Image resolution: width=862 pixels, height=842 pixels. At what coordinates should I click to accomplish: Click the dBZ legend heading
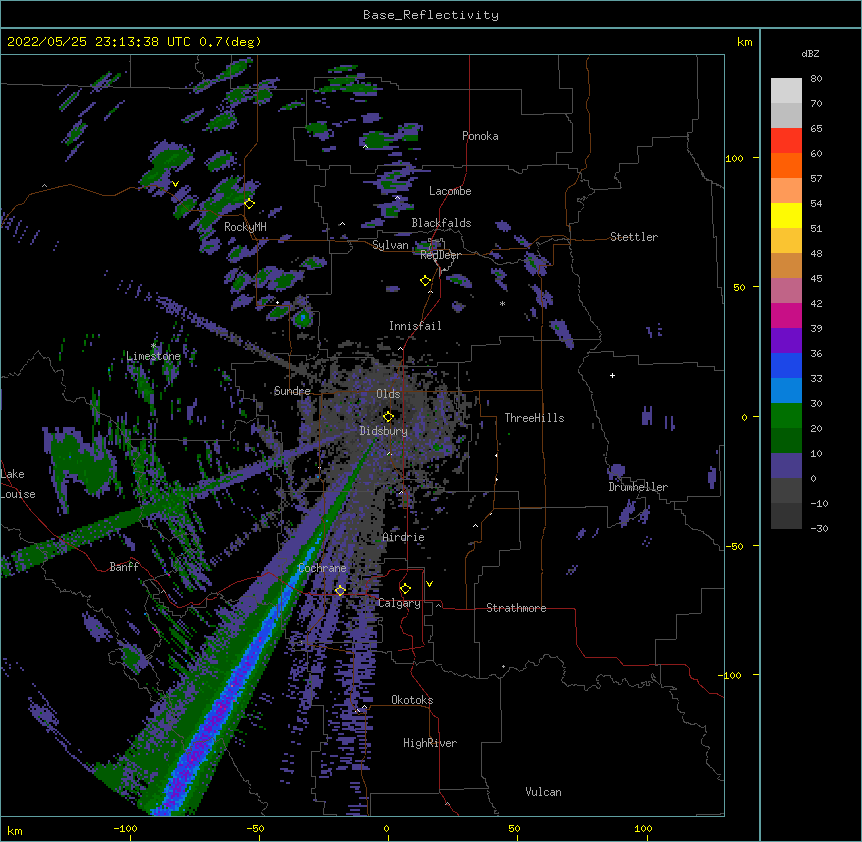pos(810,53)
